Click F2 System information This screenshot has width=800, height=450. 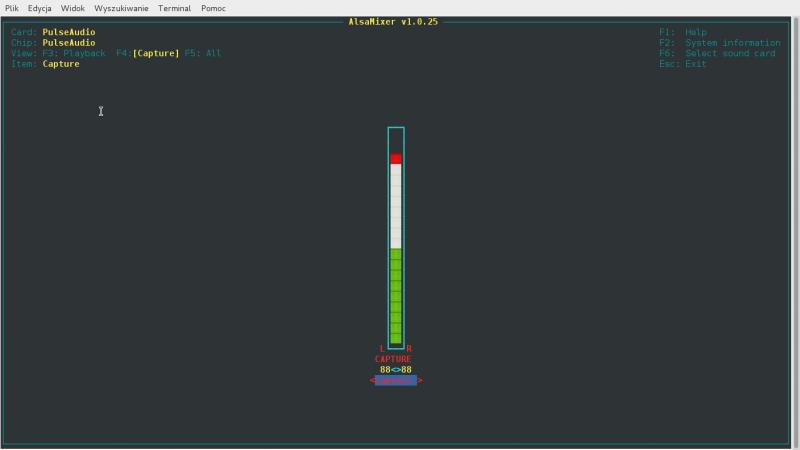(x=719, y=43)
